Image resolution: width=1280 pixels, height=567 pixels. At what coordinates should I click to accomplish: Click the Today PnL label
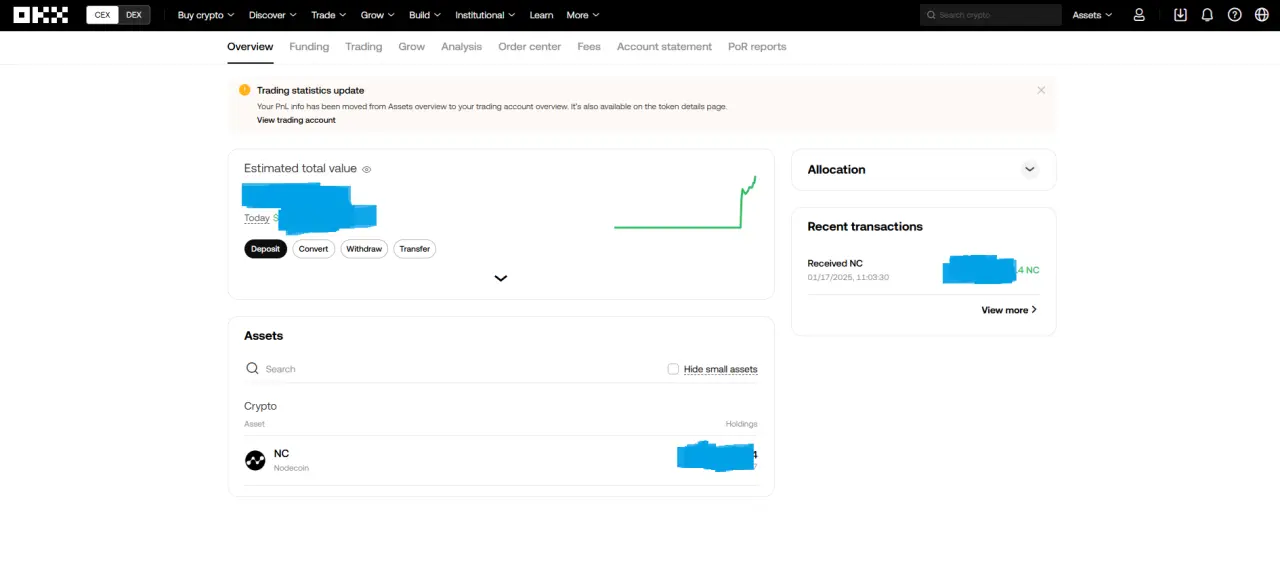click(257, 218)
